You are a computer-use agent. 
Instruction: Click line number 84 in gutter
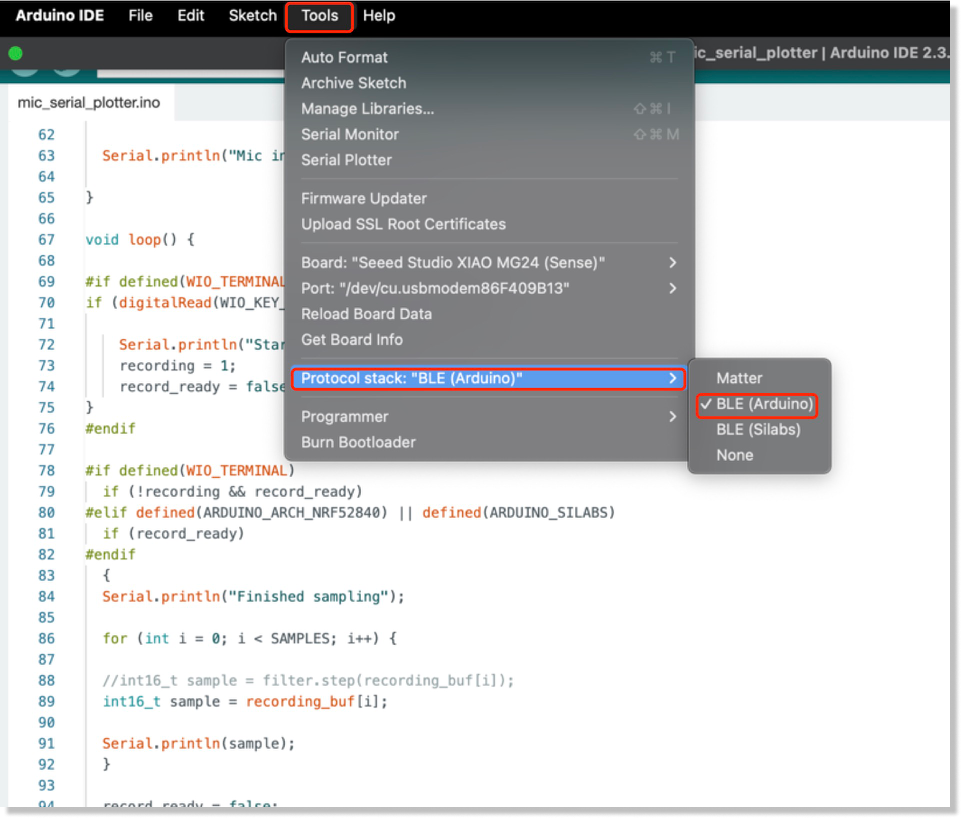47,597
